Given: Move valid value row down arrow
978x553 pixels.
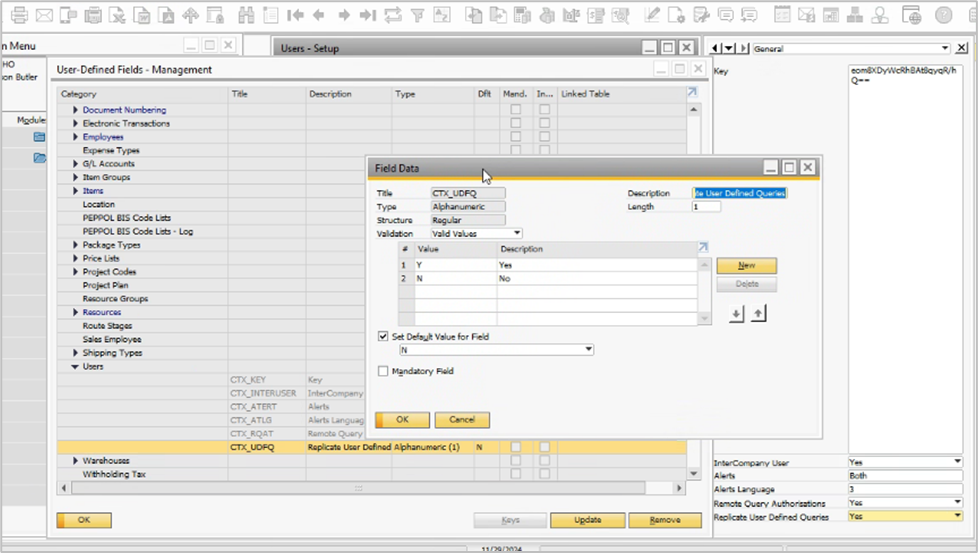Looking at the screenshot, I should [x=736, y=314].
